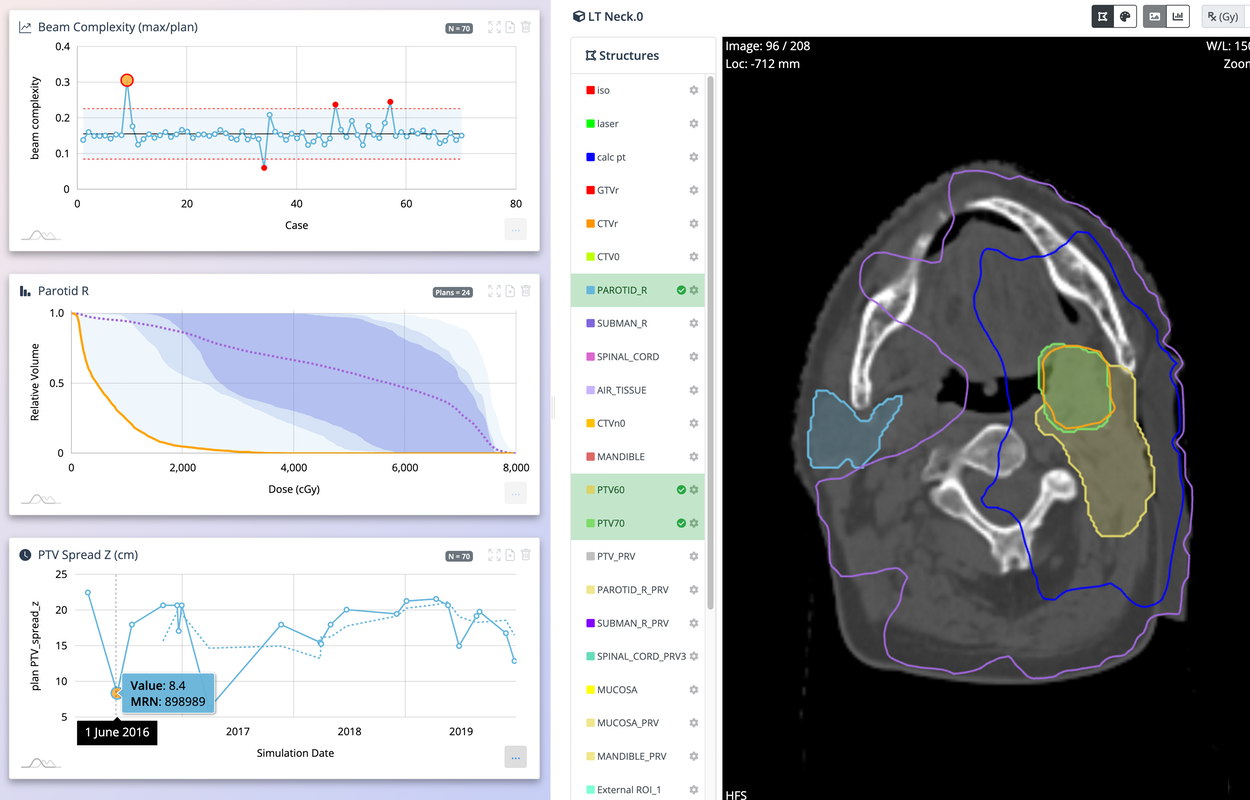Open the more options menu on Beam Complexity panel
1250x800 pixels.
coord(516,229)
